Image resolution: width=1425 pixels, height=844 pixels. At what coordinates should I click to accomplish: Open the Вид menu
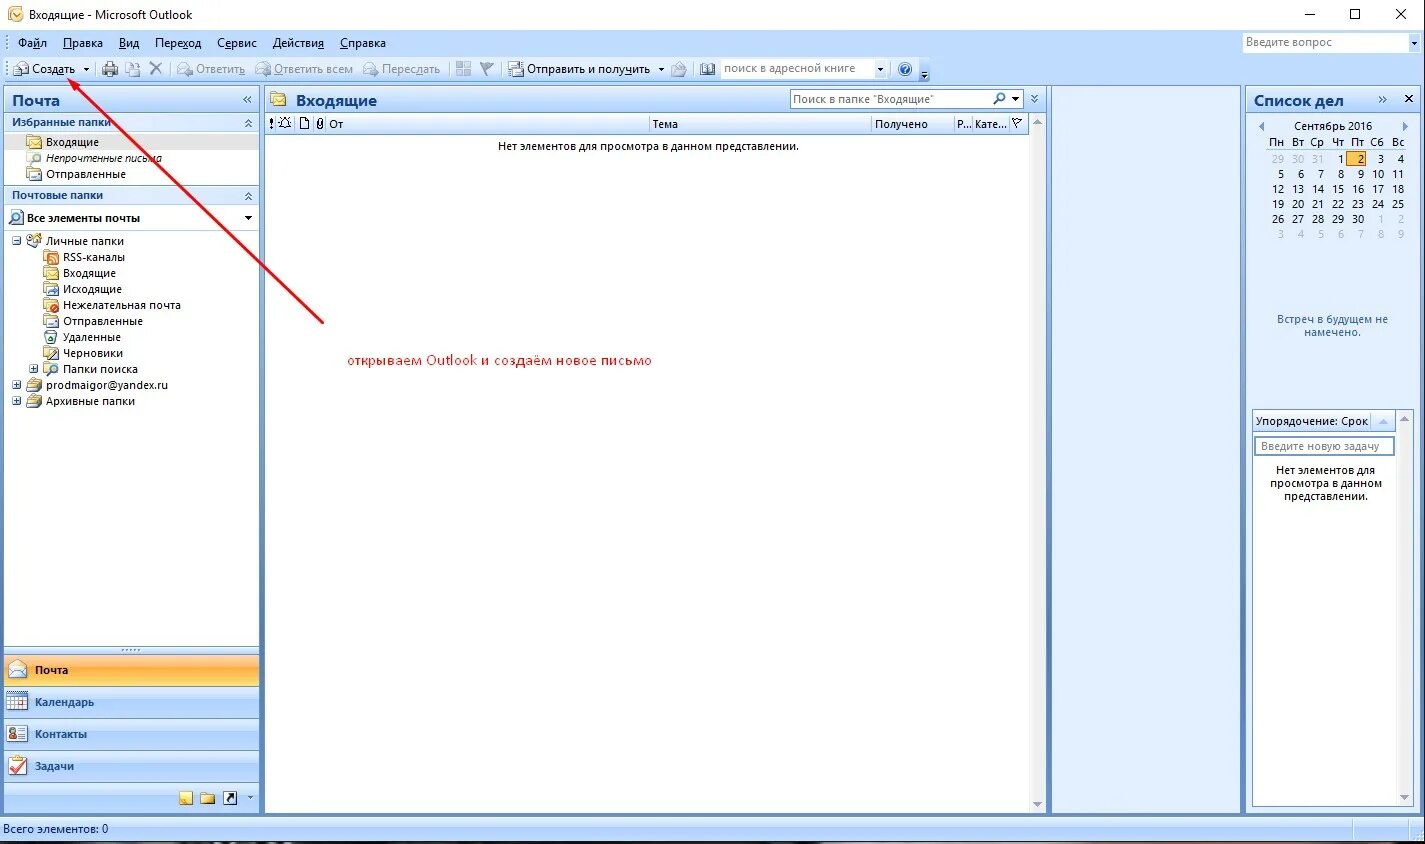point(129,43)
